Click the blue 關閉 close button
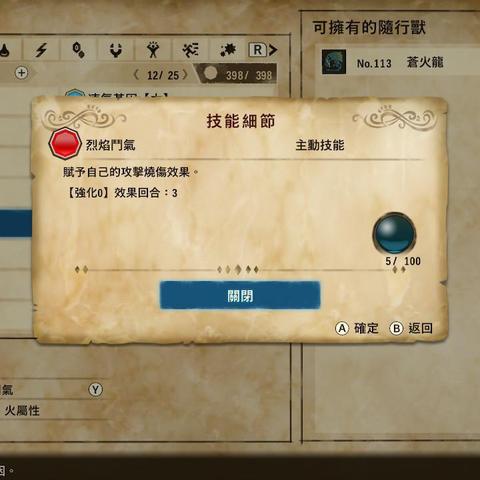Viewport: 480px width, 480px height. point(240,295)
